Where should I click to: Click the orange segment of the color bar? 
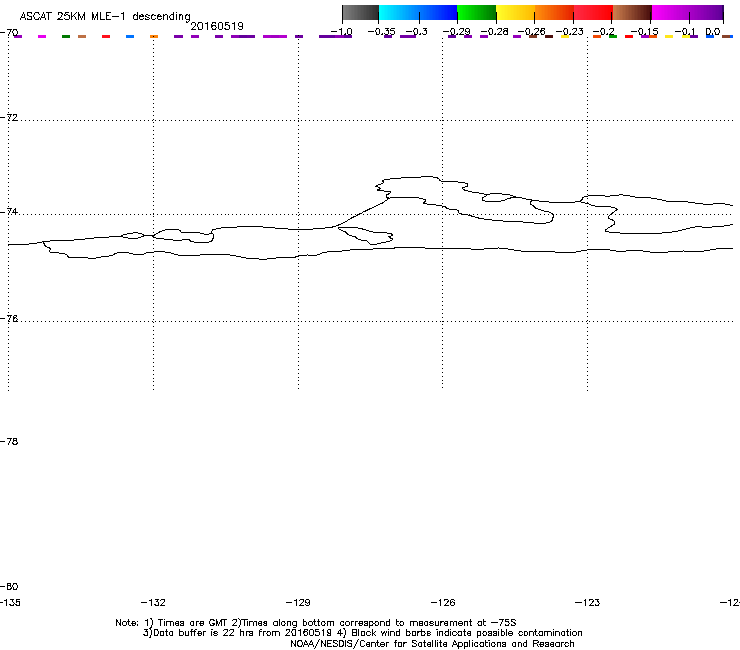[554, 13]
